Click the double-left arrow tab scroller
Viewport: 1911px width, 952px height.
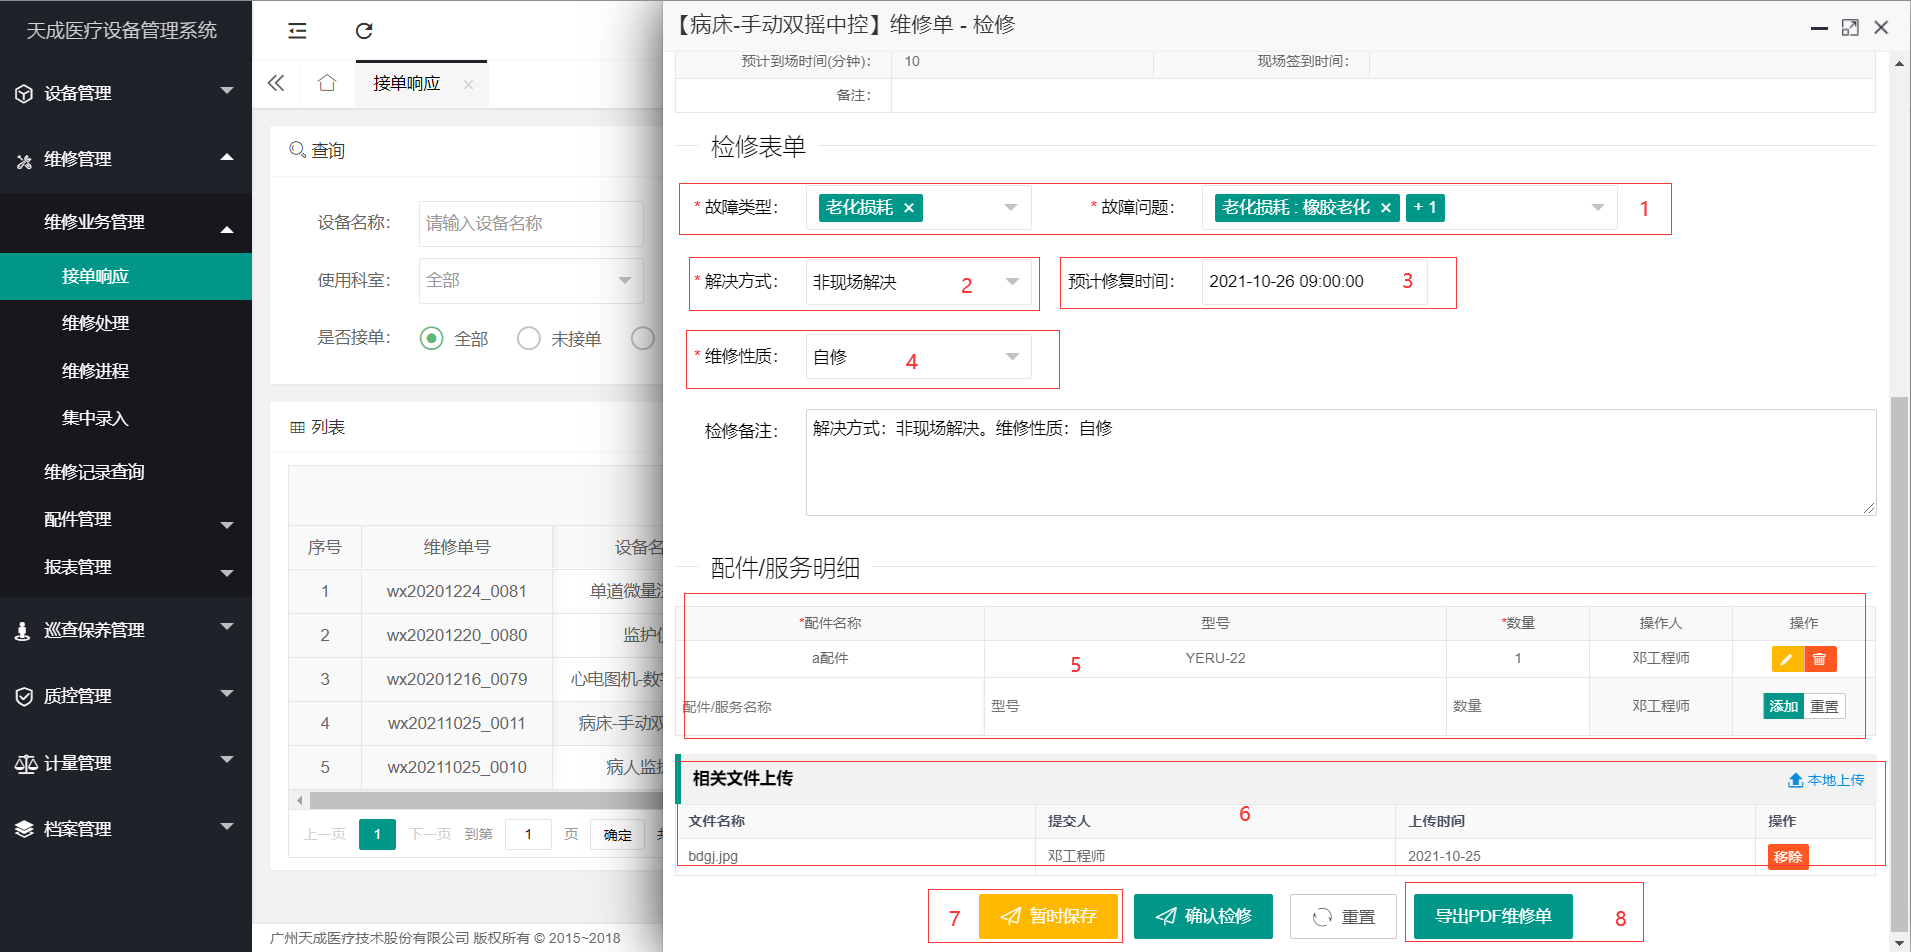(276, 83)
